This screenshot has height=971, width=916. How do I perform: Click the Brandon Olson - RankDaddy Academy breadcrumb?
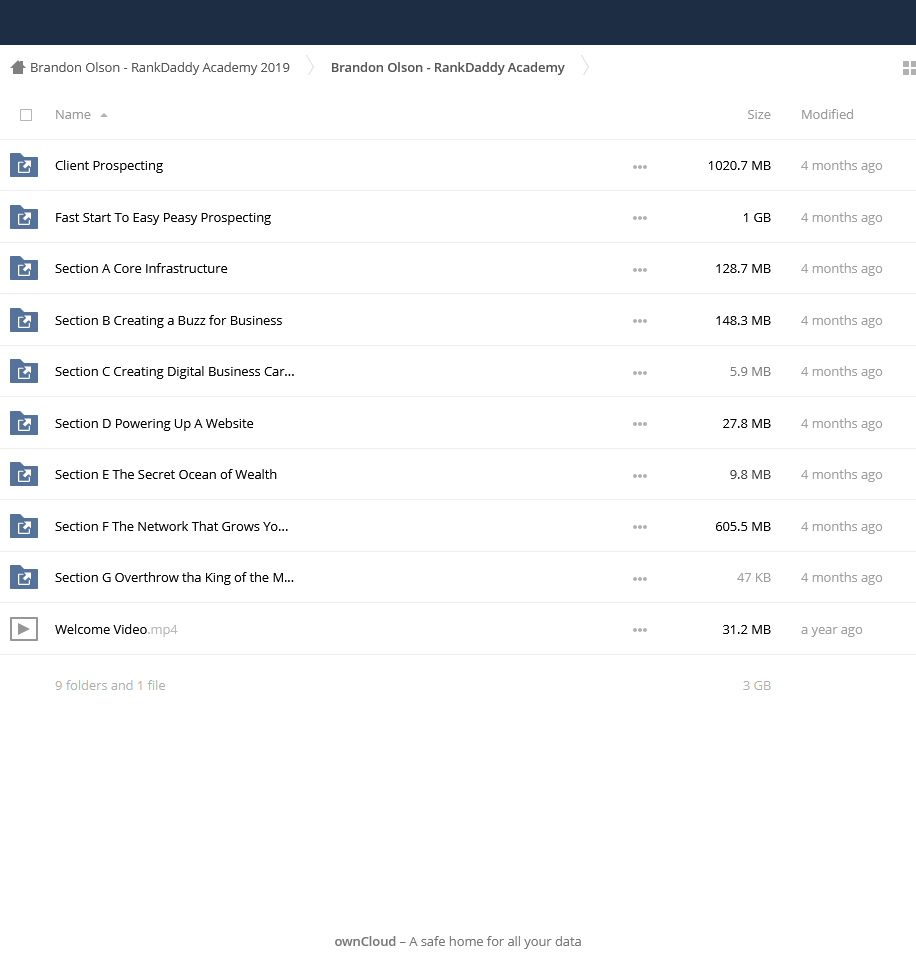(448, 67)
